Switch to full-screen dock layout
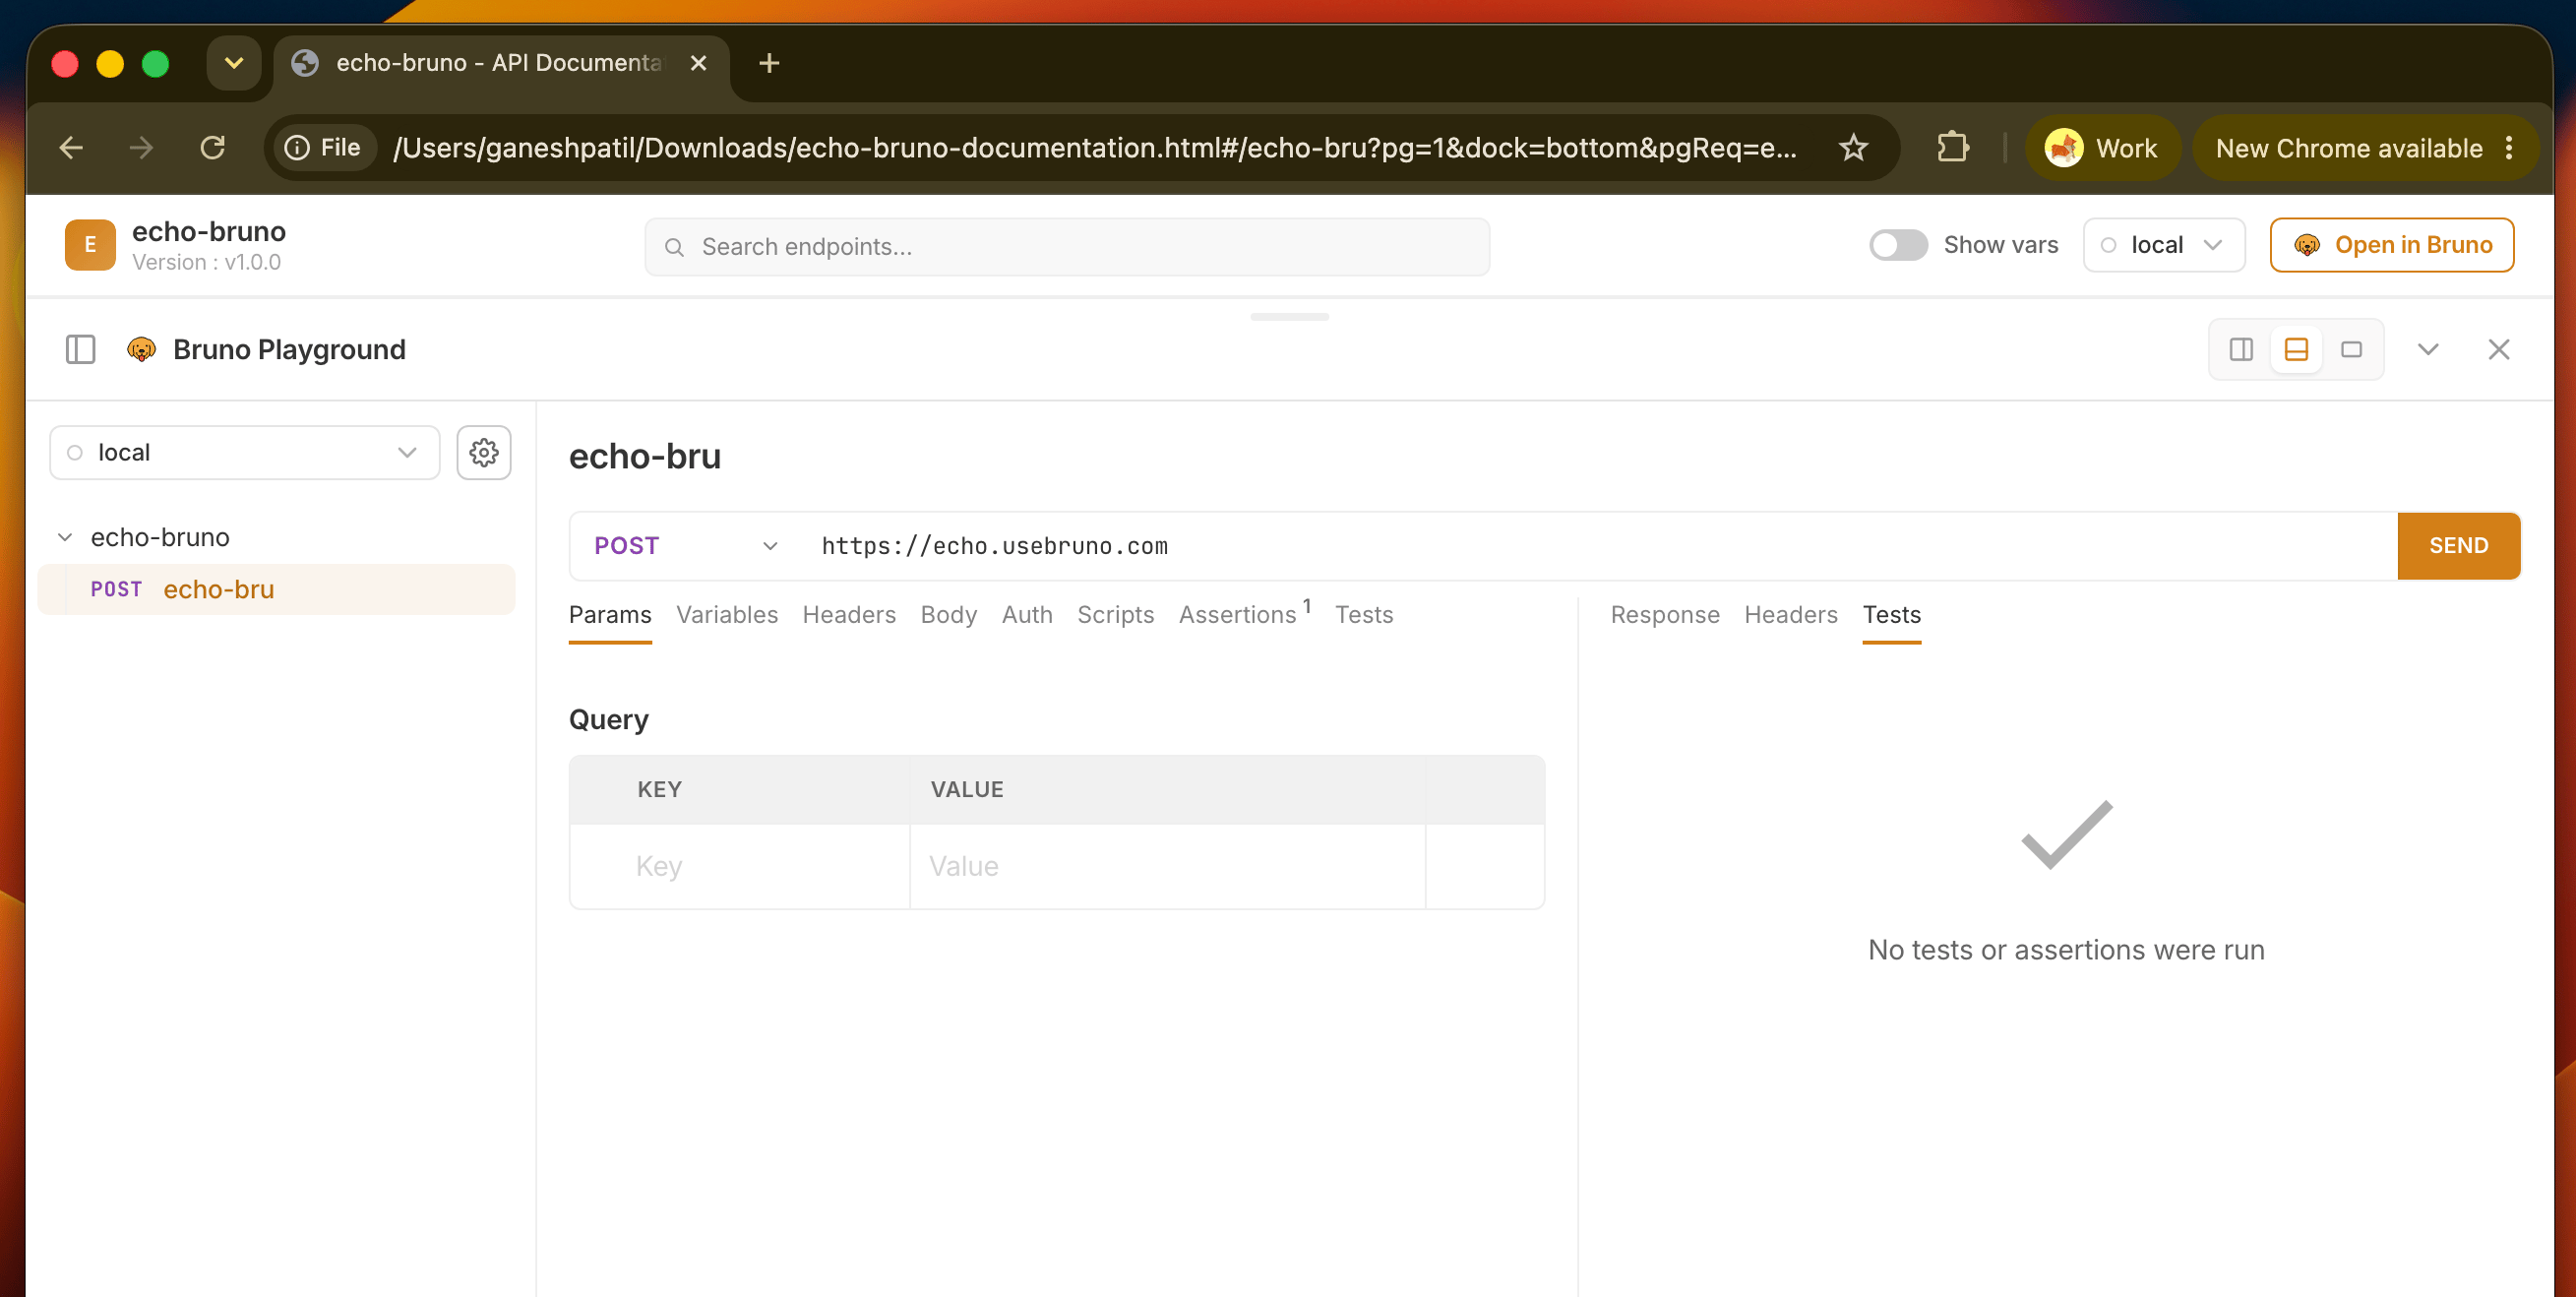The height and width of the screenshot is (1297, 2576). pos(2351,349)
